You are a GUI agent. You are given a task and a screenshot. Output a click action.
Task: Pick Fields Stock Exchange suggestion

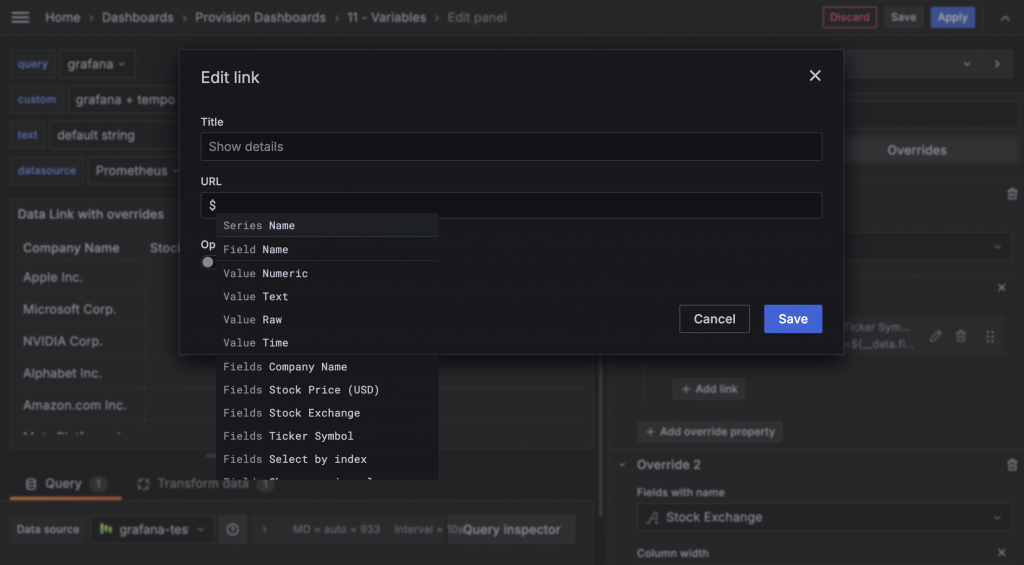[327, 413]
